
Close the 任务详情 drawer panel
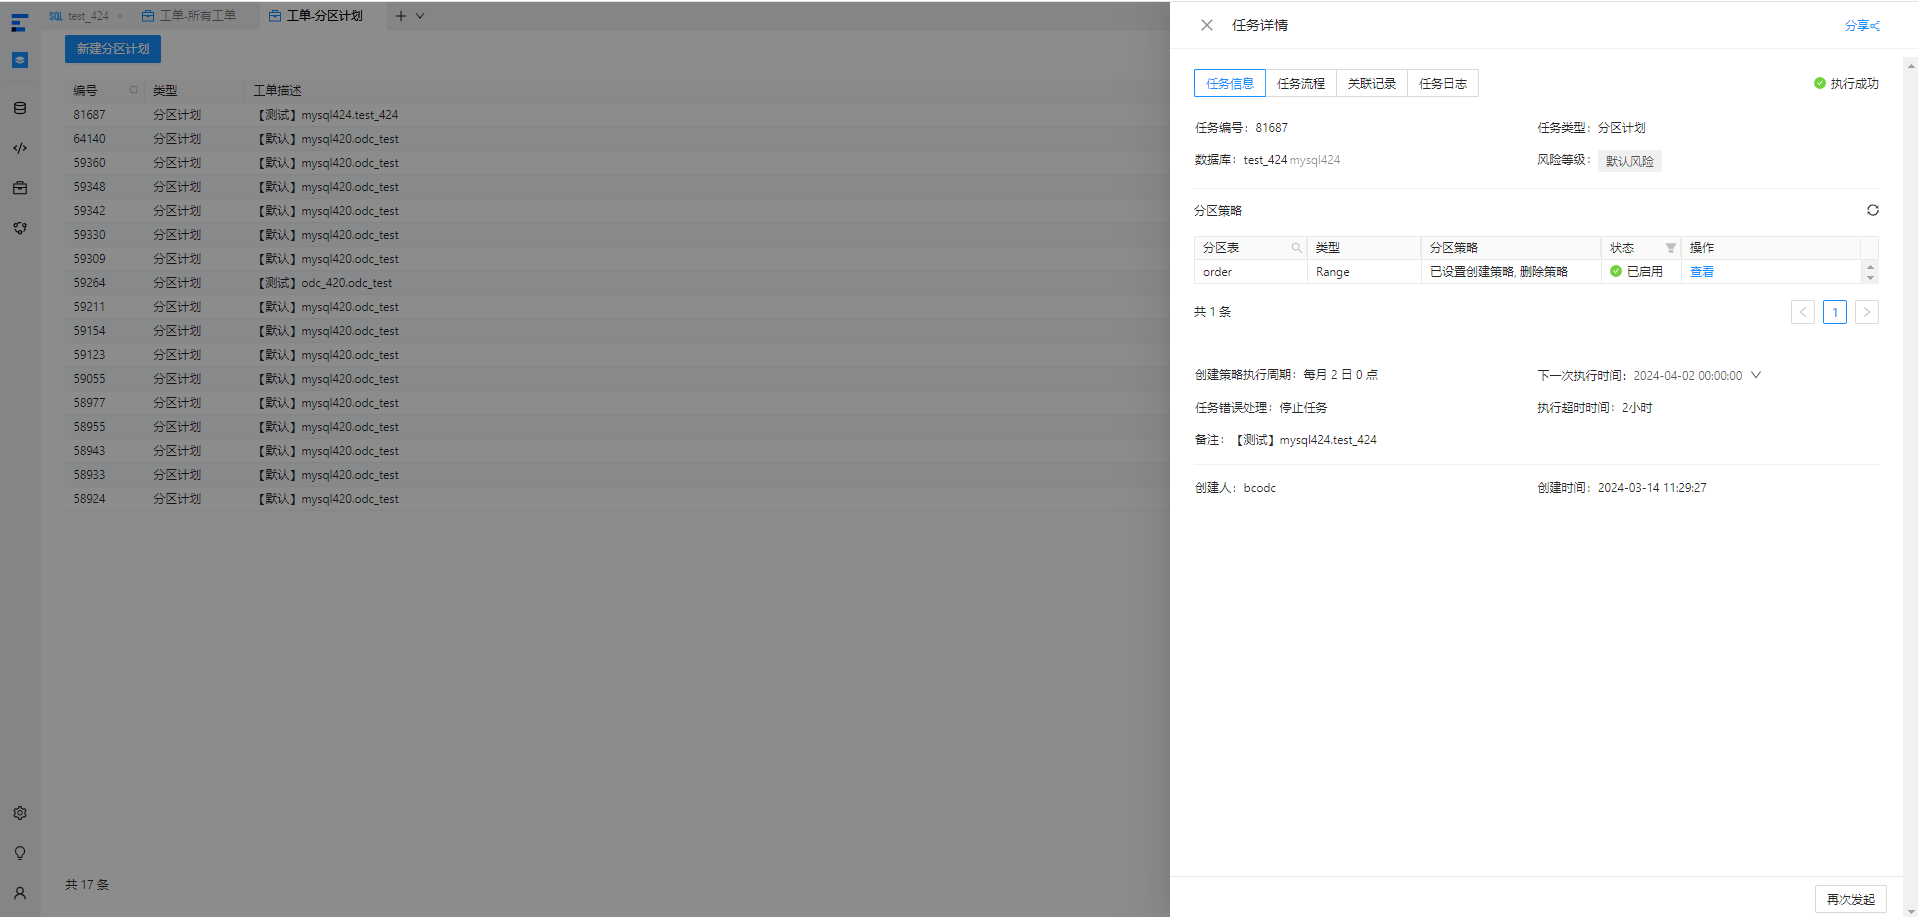coord(1207,25)
